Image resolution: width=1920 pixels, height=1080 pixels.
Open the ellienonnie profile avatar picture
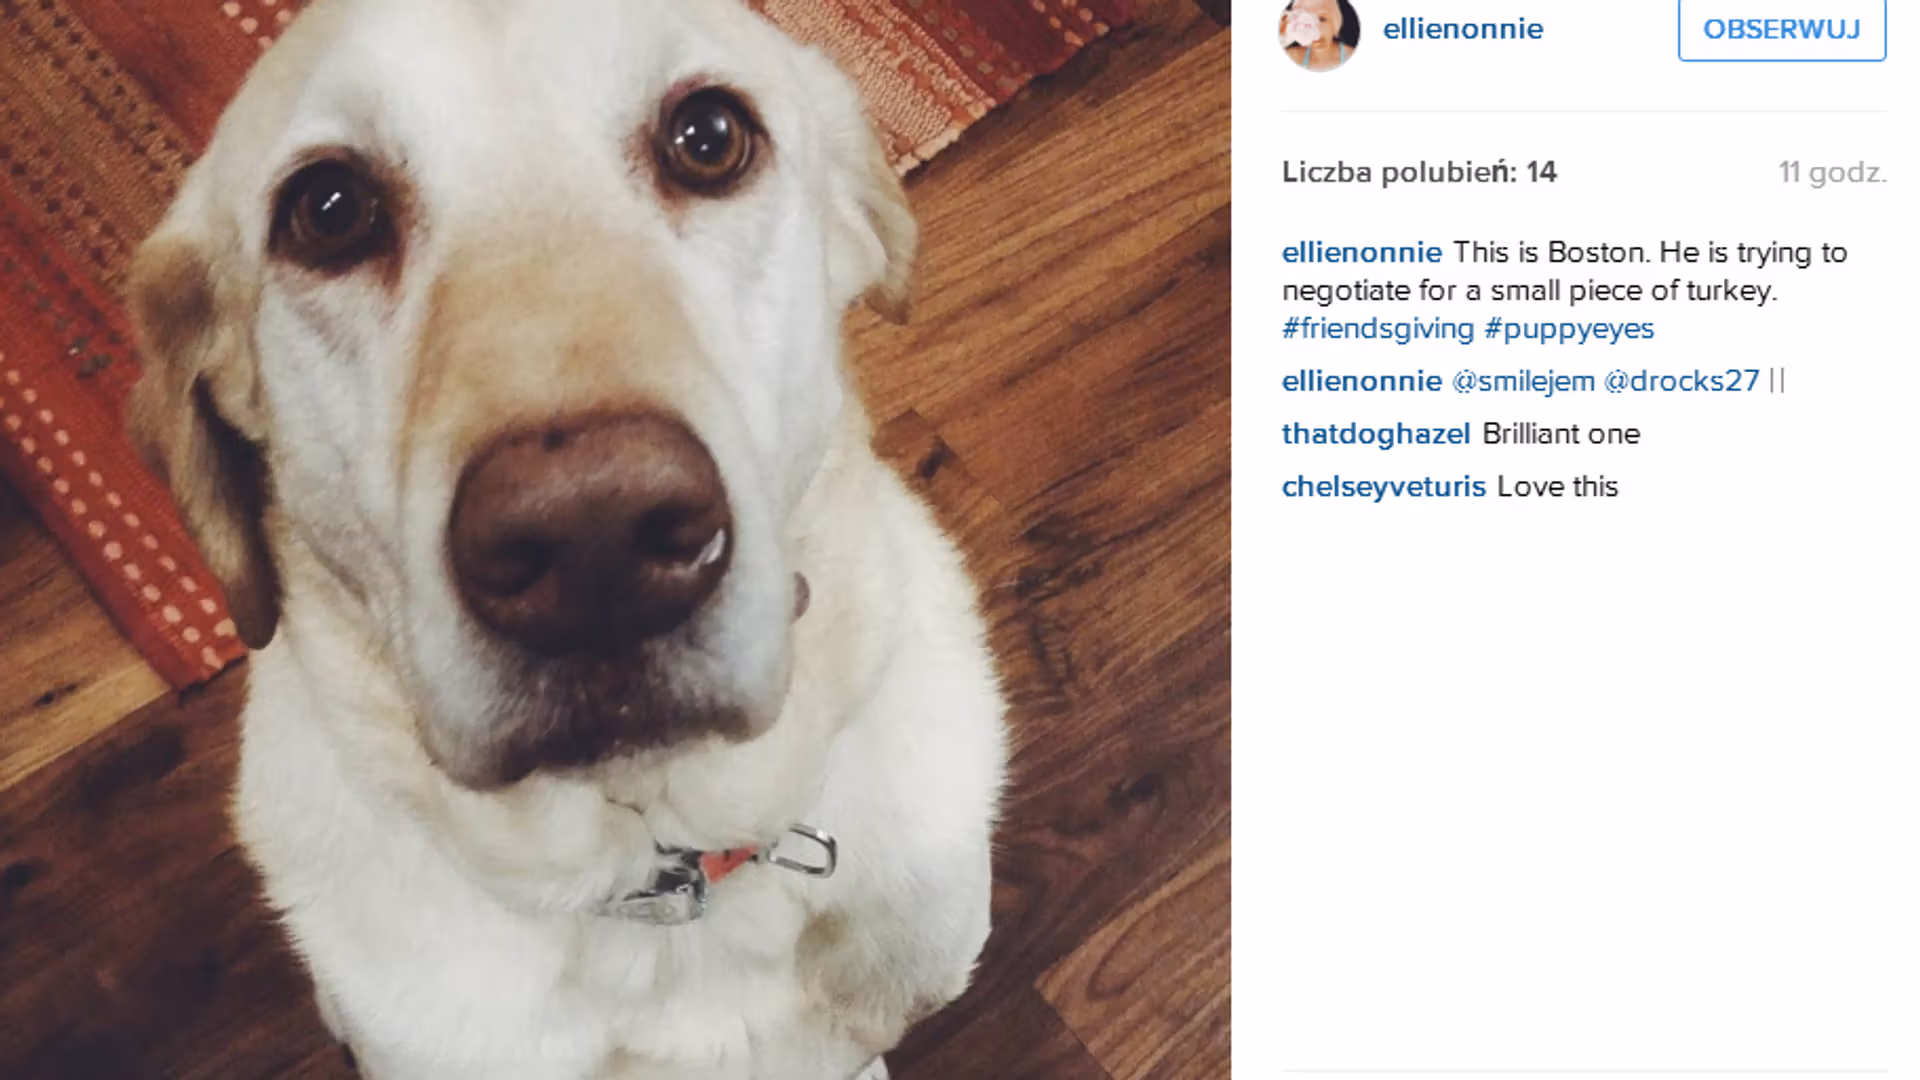(x=1319, y=32)
